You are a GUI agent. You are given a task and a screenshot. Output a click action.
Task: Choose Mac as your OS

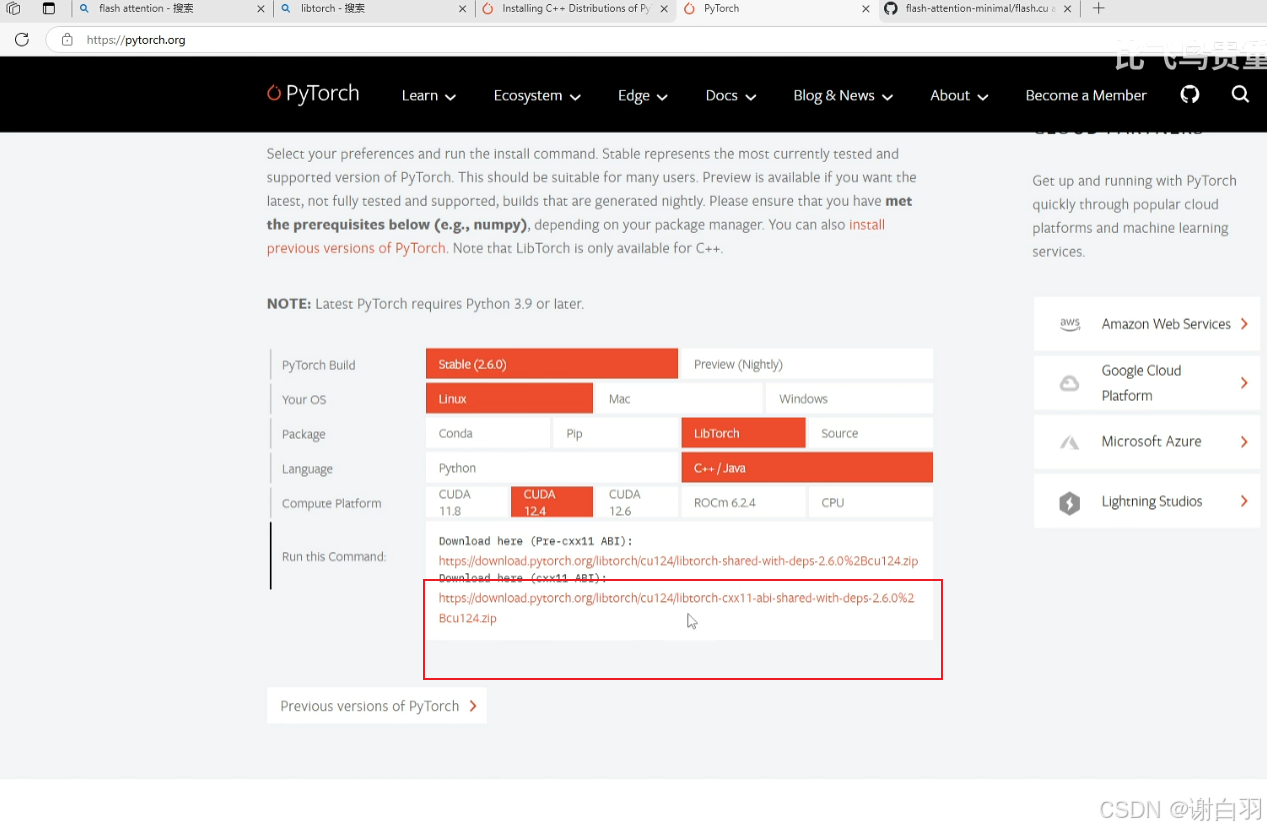click(679, 398)
